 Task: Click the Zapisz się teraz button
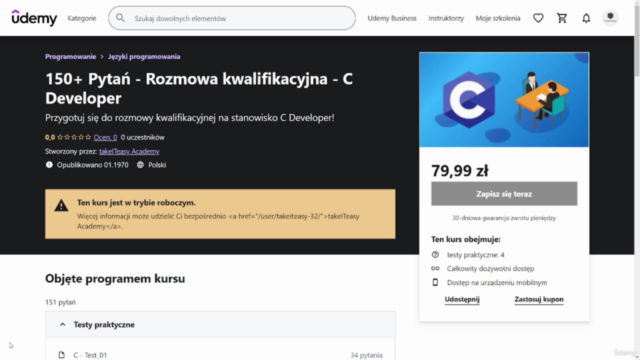coord(504,194)
